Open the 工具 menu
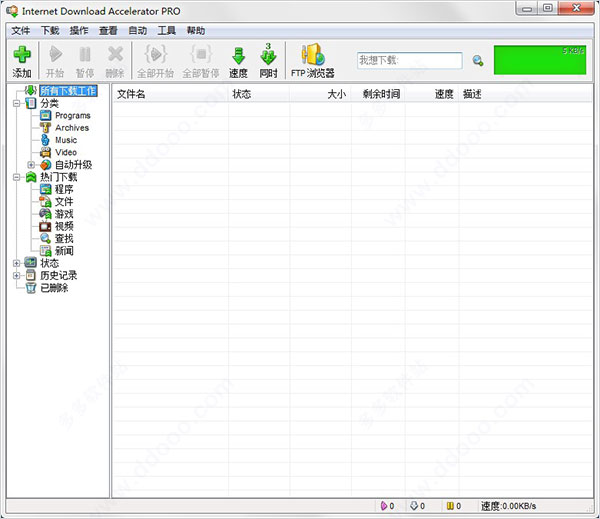The image size is (600, 519). tap(167, 31)
